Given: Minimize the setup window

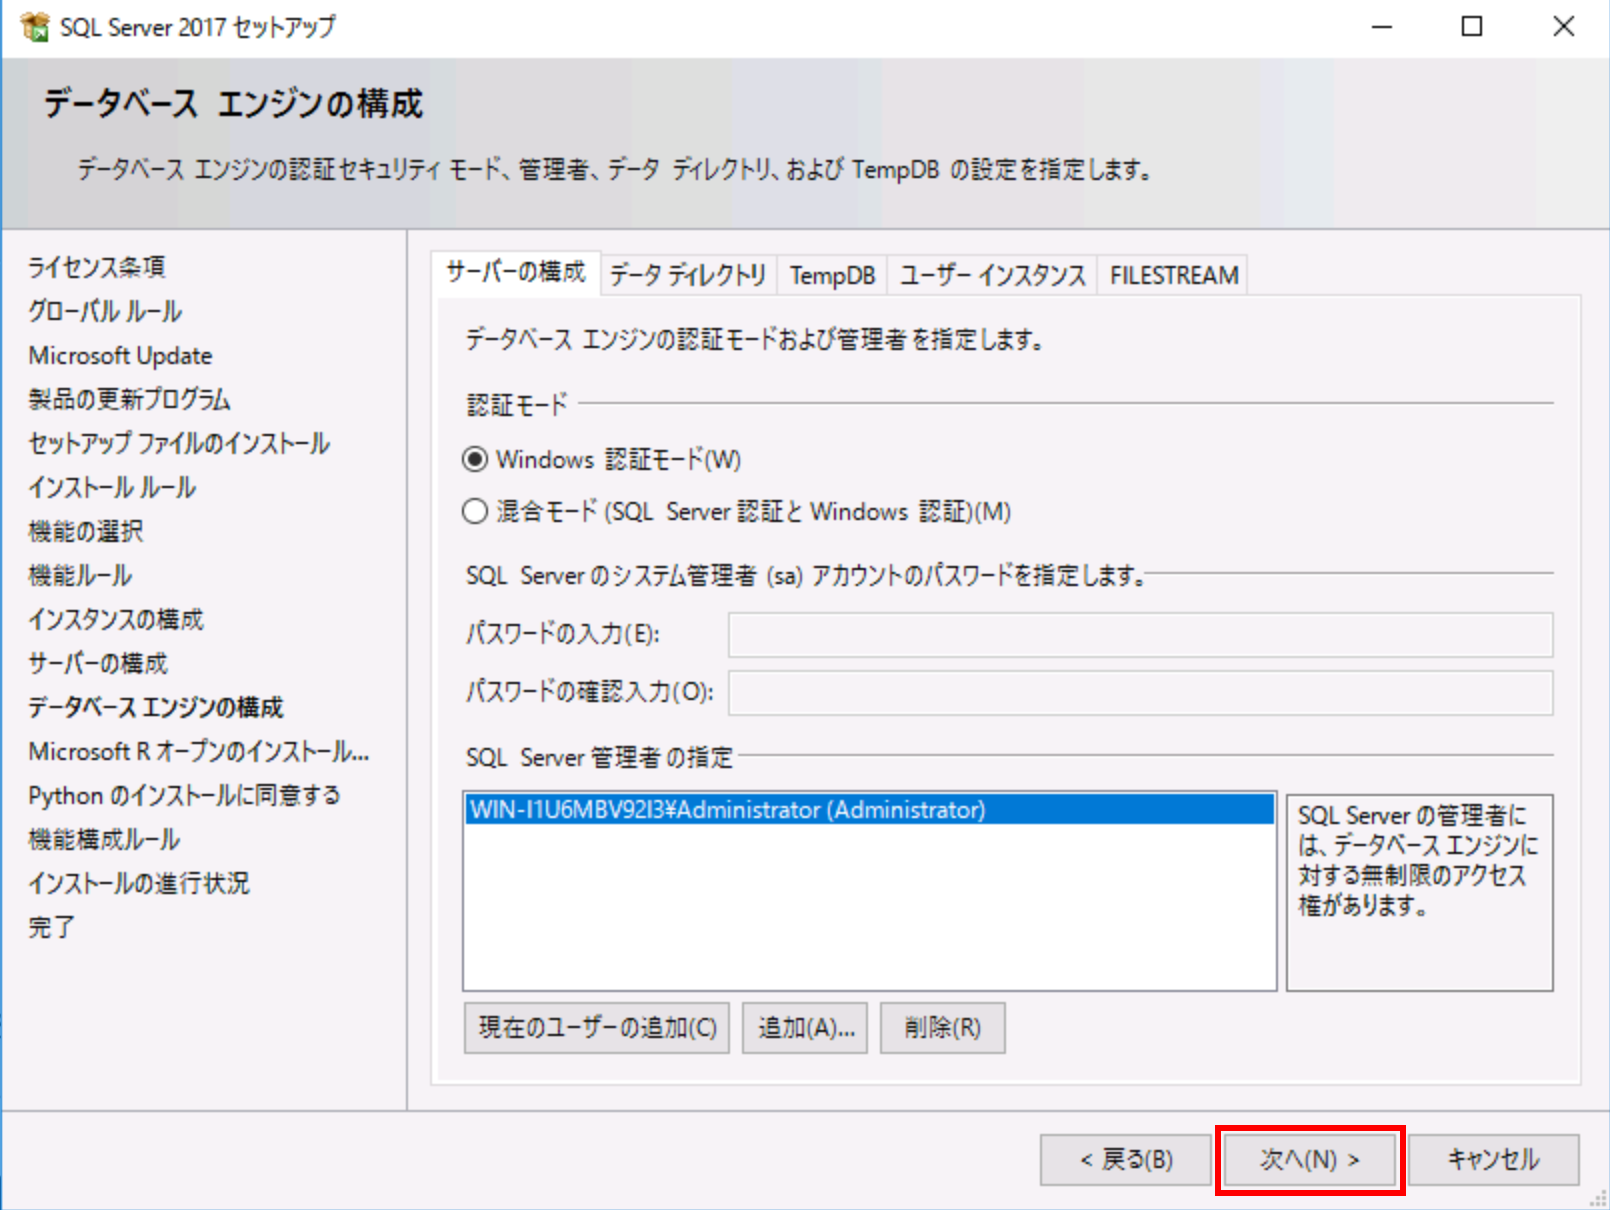Looking at the screenshot, I should click(1382, 27).
